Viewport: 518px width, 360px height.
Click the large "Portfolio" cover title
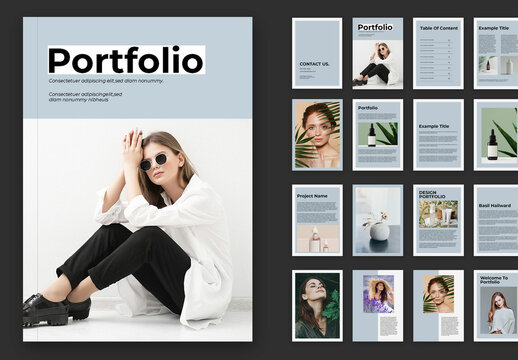coord(126,60)
